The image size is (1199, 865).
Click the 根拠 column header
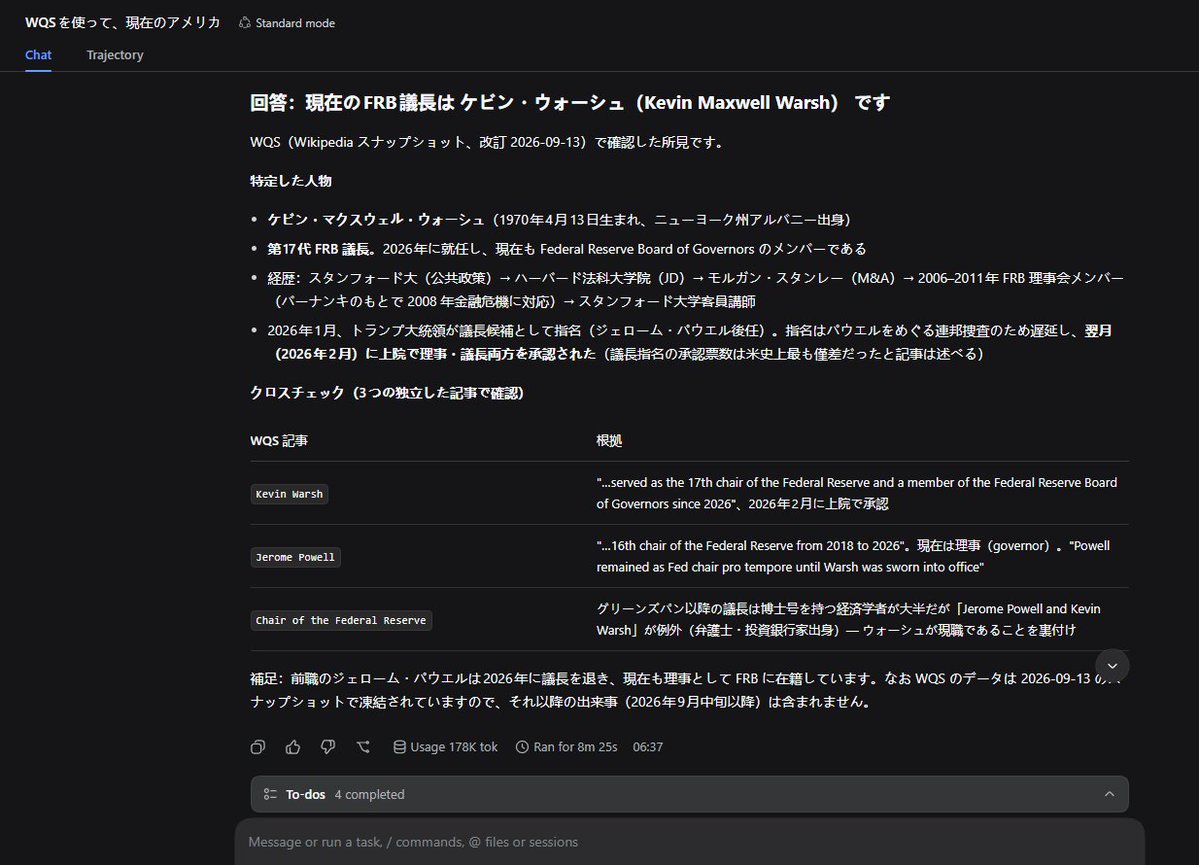pyautogui.click(x=609, y=441)
